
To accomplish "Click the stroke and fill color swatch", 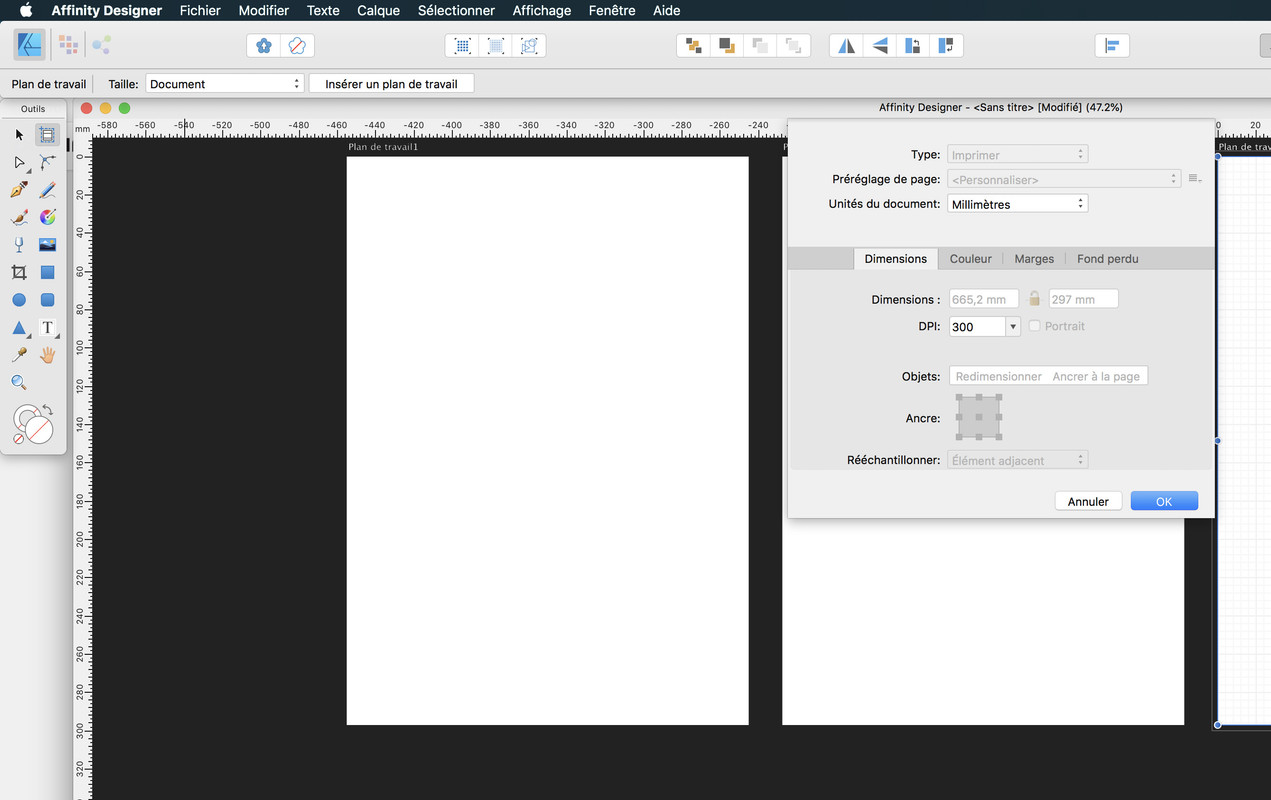I will pyautogui.click(x=33, y=423).
